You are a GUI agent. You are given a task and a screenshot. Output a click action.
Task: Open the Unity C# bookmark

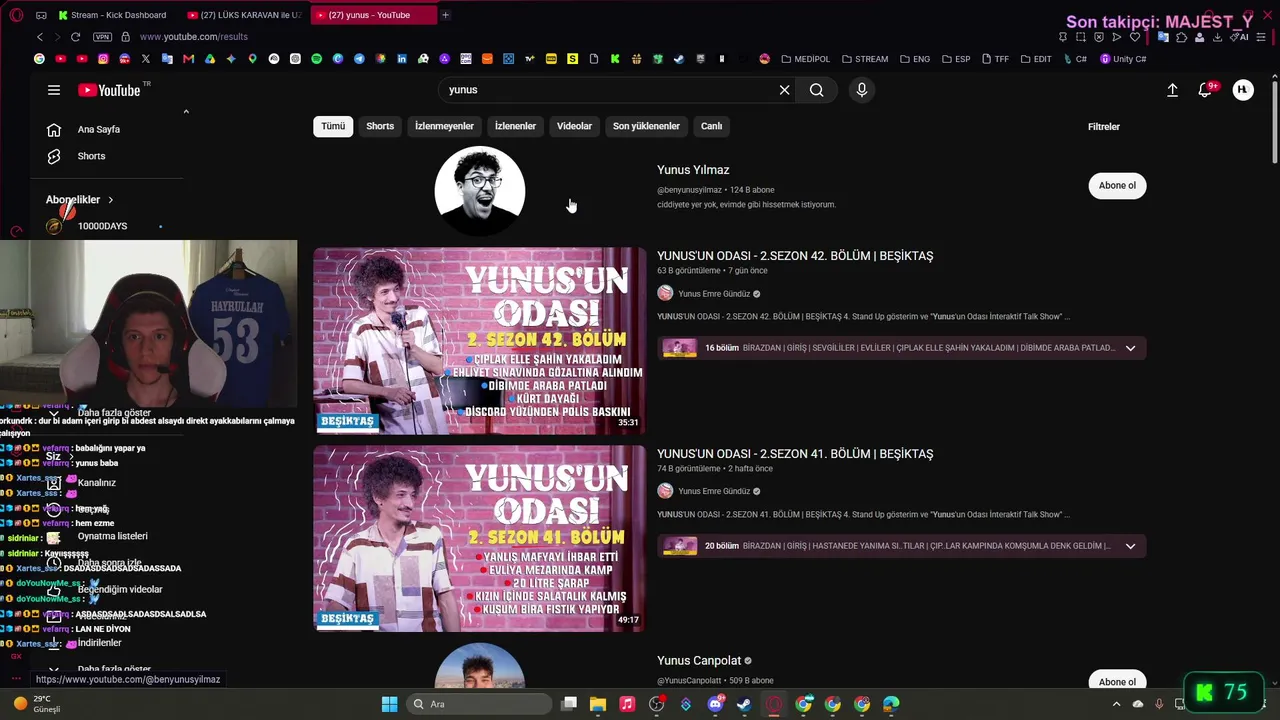point(1123,59)
